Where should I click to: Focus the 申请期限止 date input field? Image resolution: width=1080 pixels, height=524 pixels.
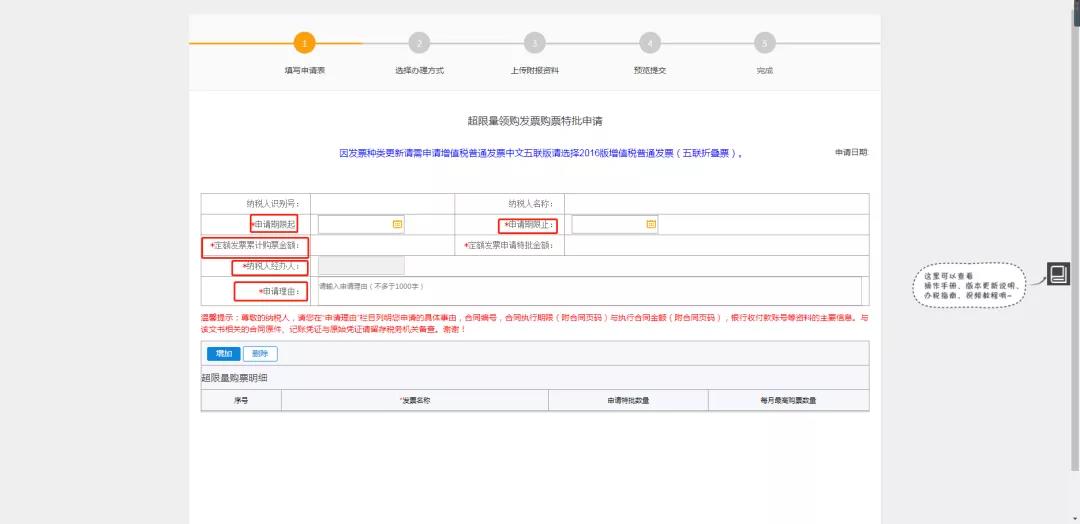[608, 225]
